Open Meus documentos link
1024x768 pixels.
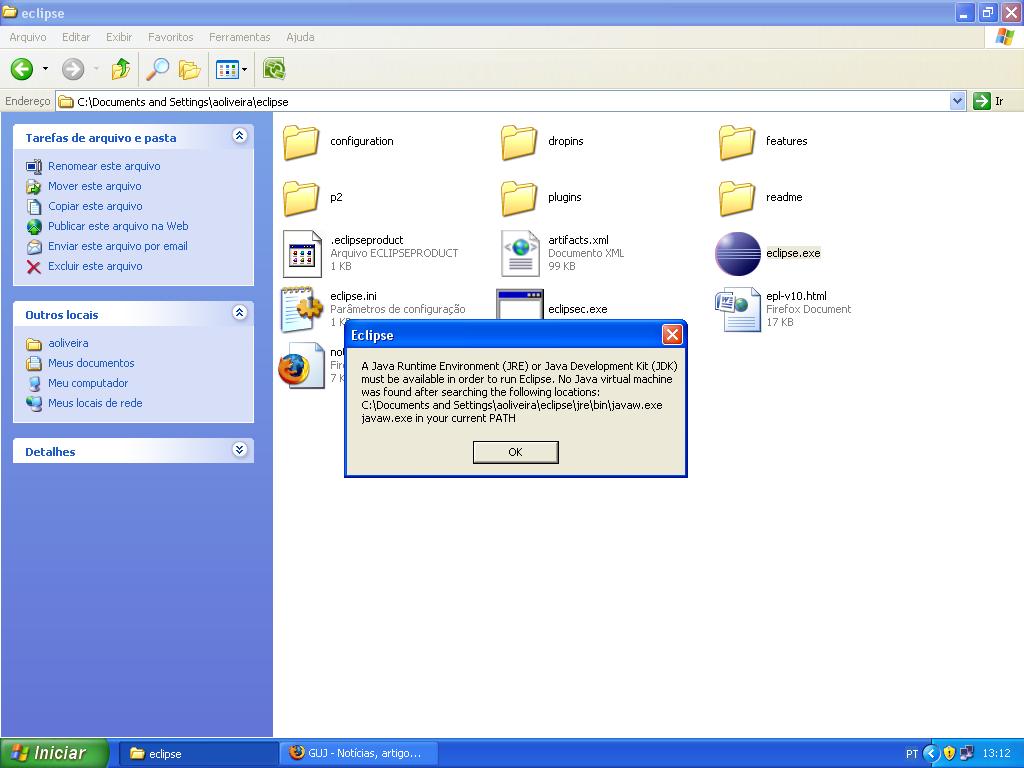91,363
